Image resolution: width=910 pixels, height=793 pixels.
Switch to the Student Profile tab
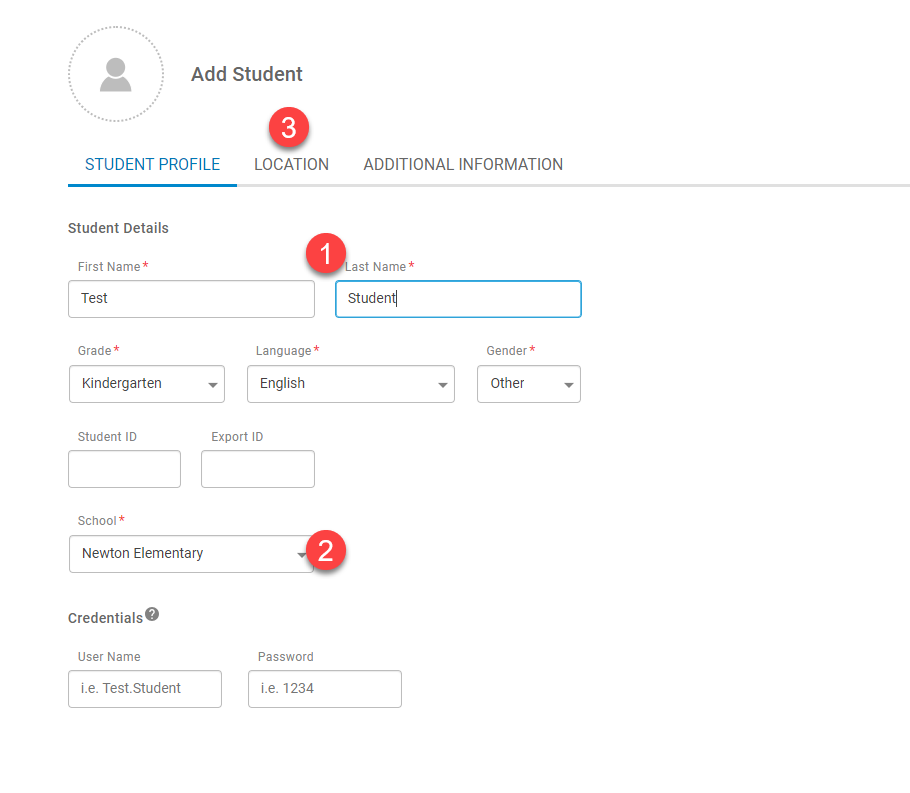coord(152,164)
